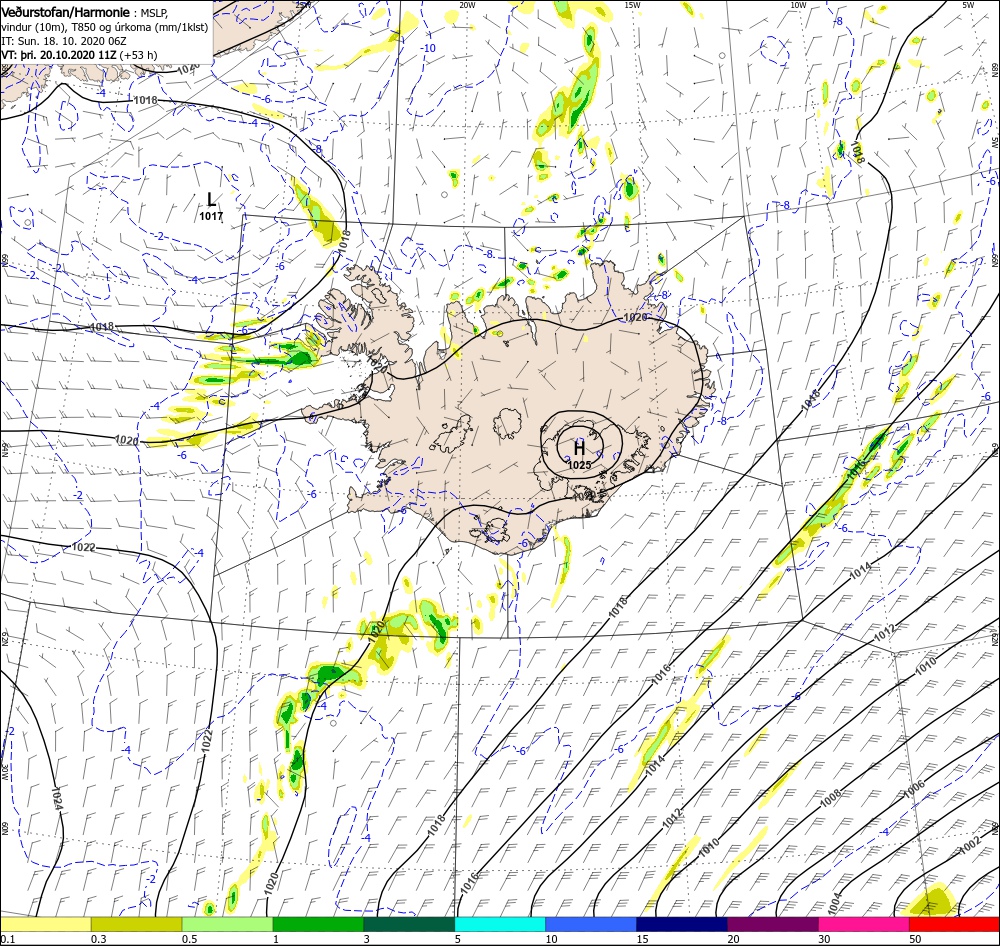
Task: Click the L low-pressure symbol
Action: click(211, 199)
